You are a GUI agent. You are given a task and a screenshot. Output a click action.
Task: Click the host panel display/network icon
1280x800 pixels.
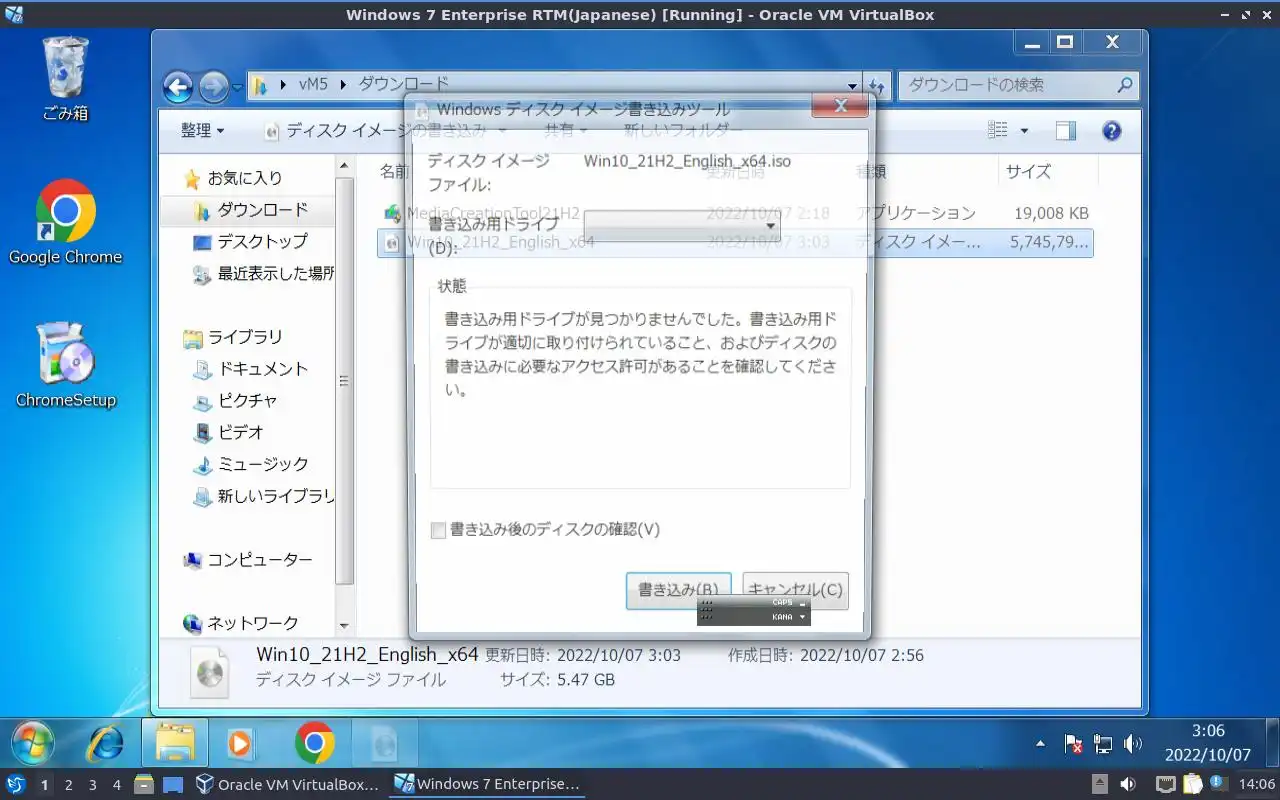tap(1165, 784)
